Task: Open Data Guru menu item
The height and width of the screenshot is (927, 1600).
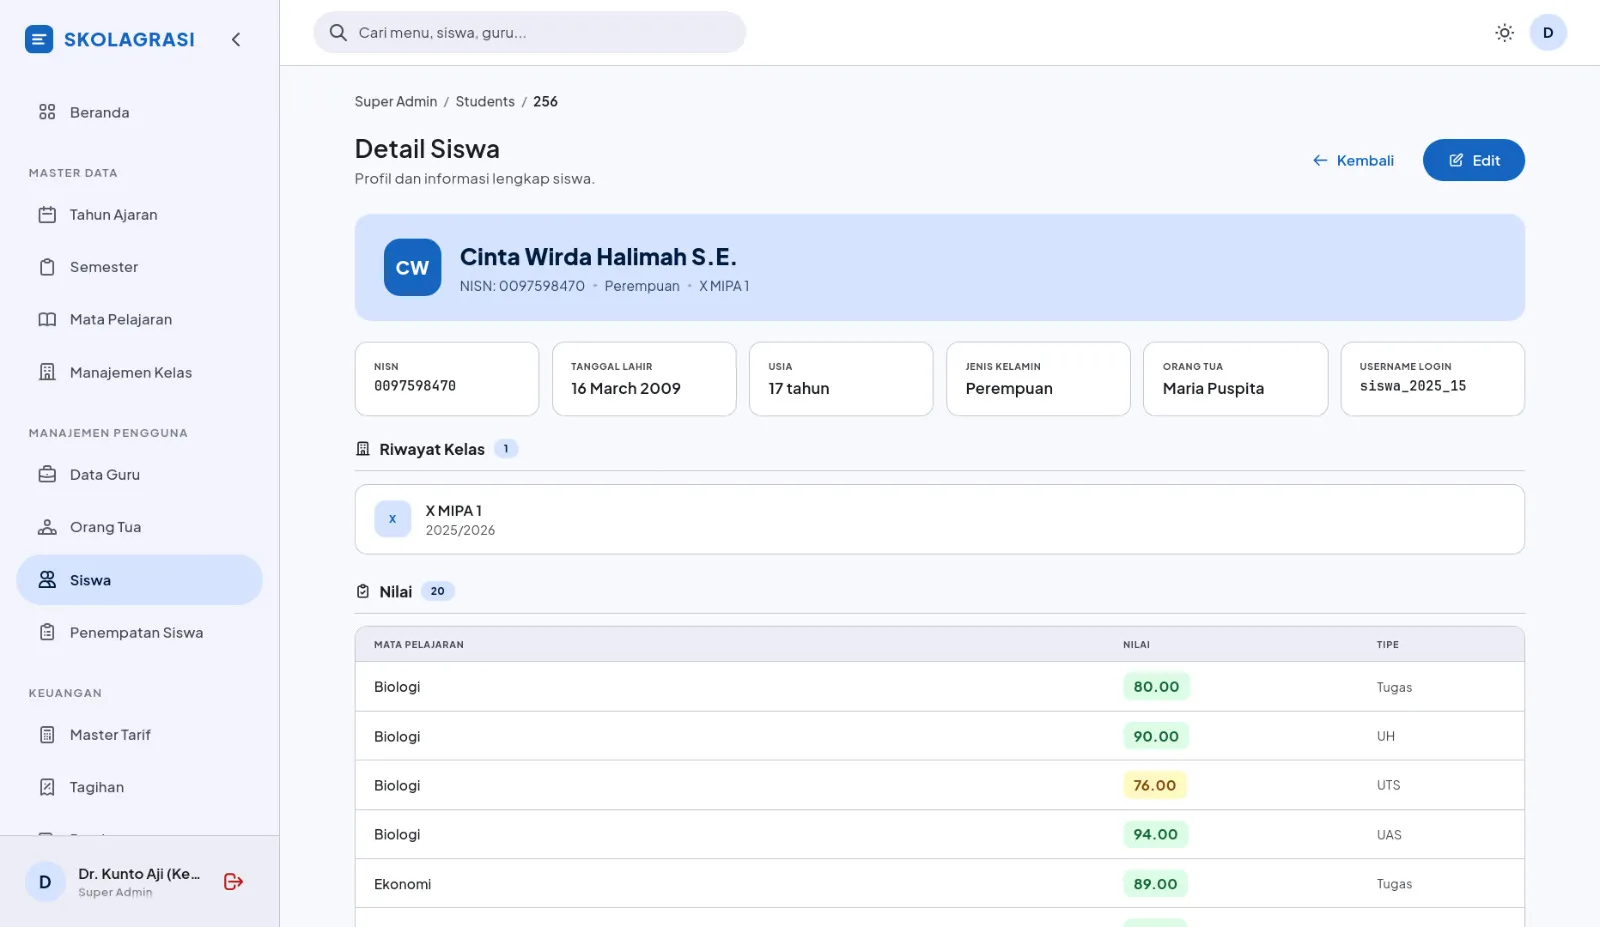Action: 139,475
